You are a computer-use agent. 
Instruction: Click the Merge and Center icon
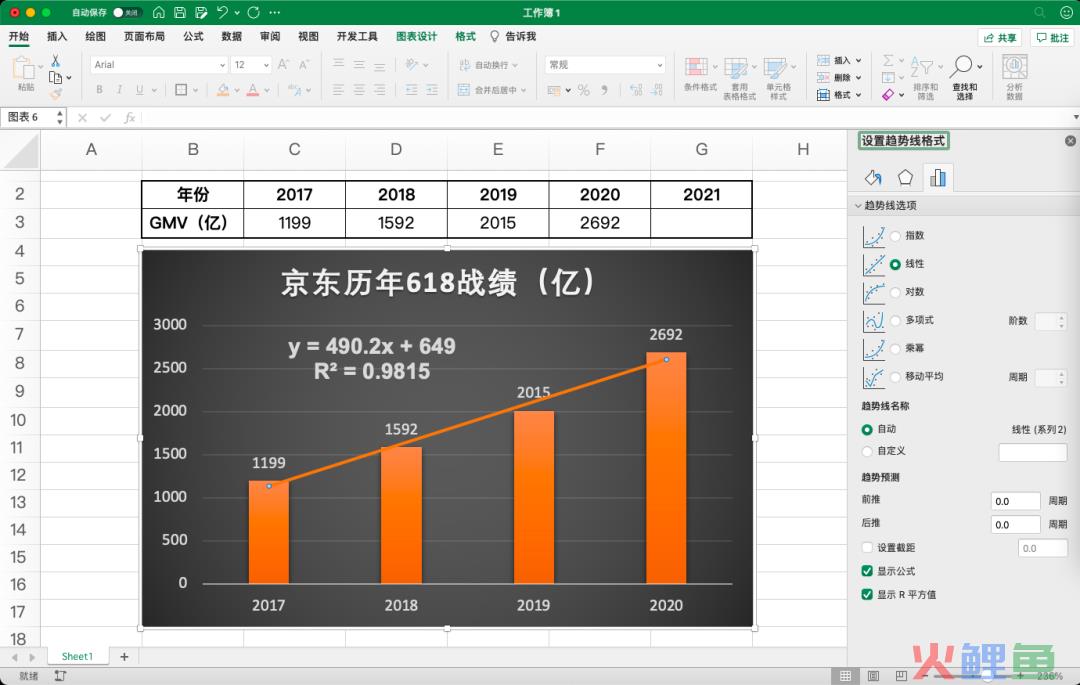pos(464,89)
